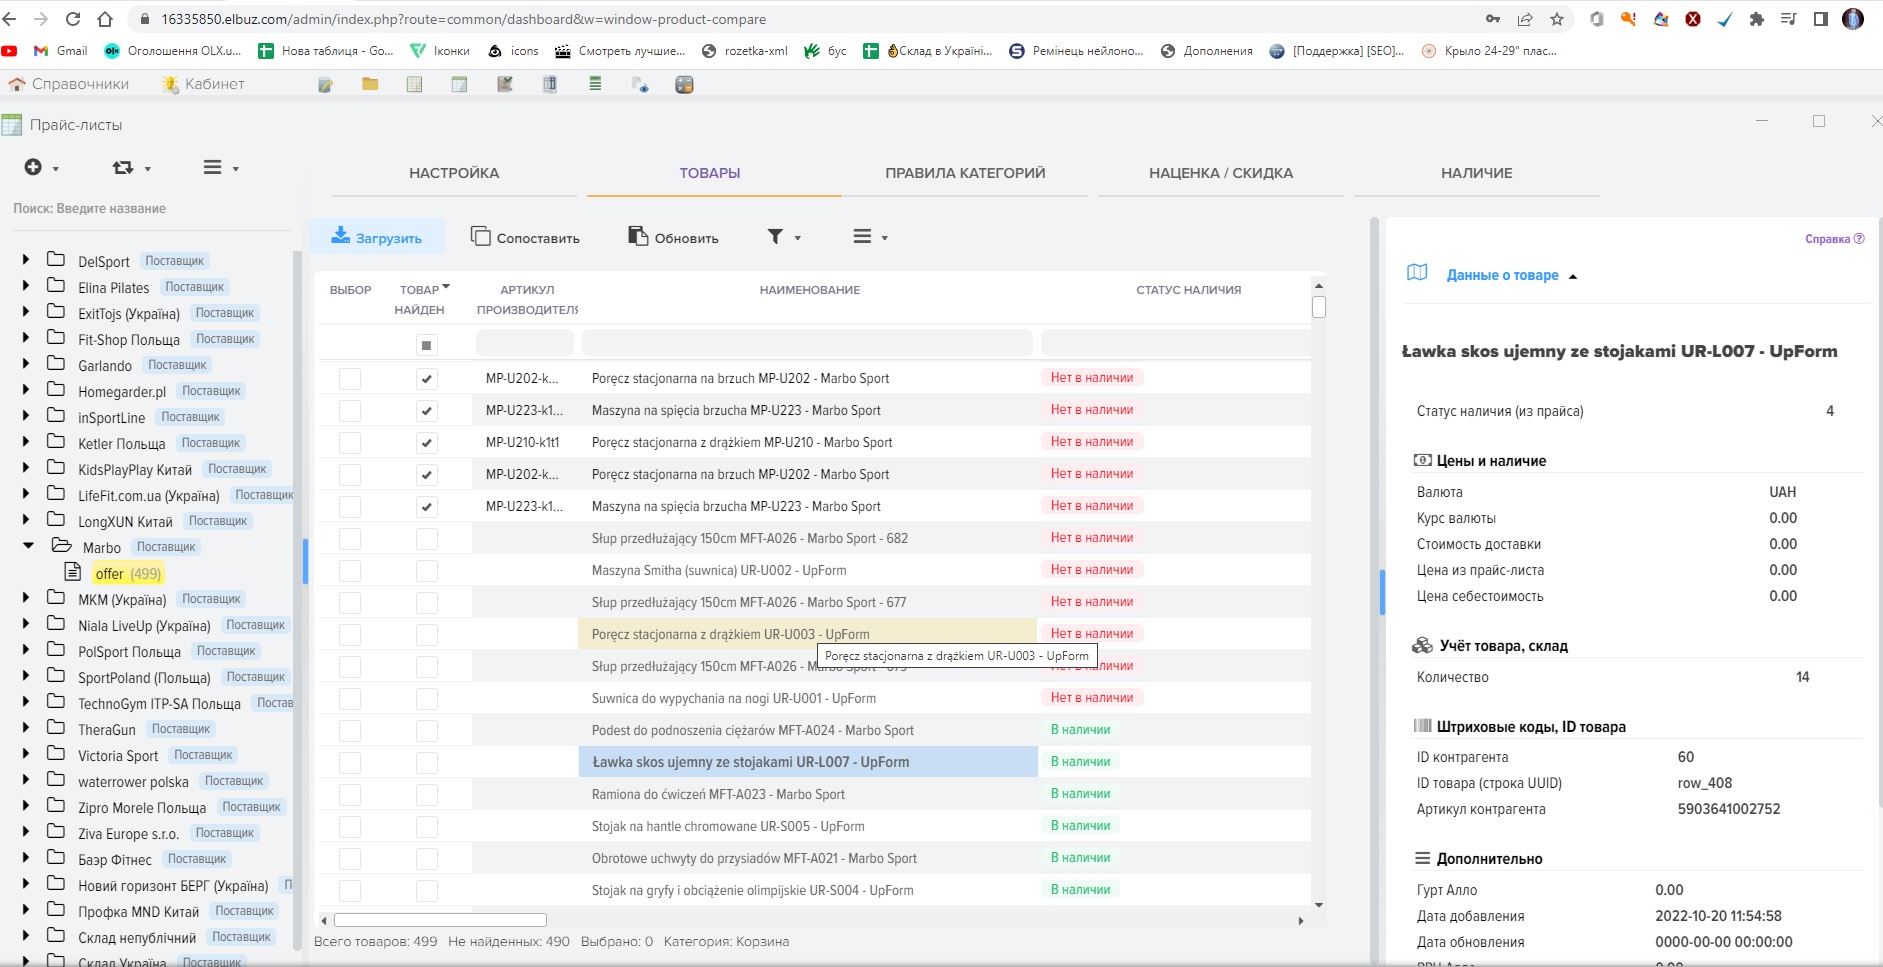Open the blue column-compare toolbar icon
Viewport: 1883px width, 967px height.
pyautogui.click(x=550, y=84)
